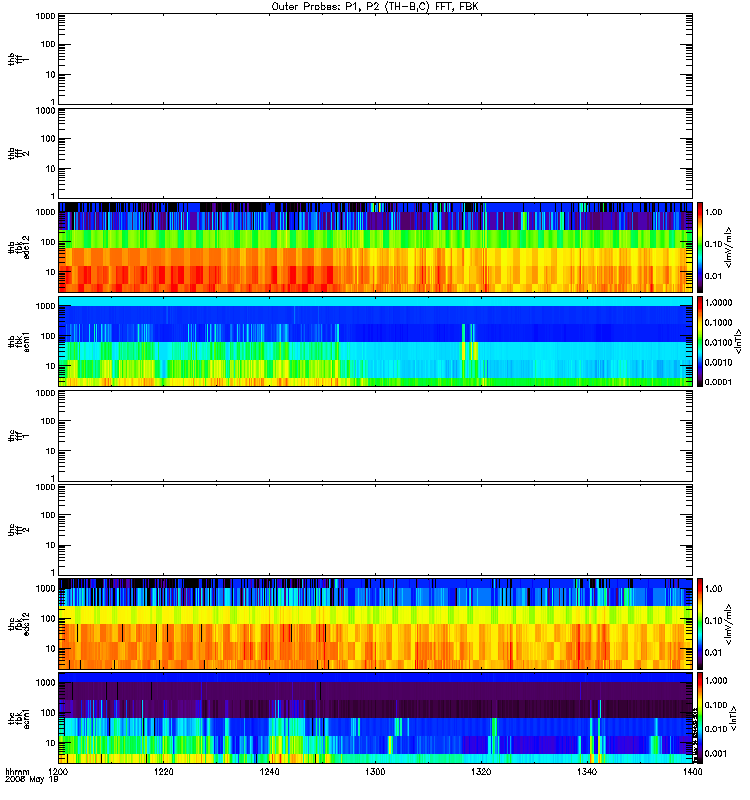
Task: Select the thc fbk edc12 color scale bar
Action: pyautogui.click(x=700, y=624)
